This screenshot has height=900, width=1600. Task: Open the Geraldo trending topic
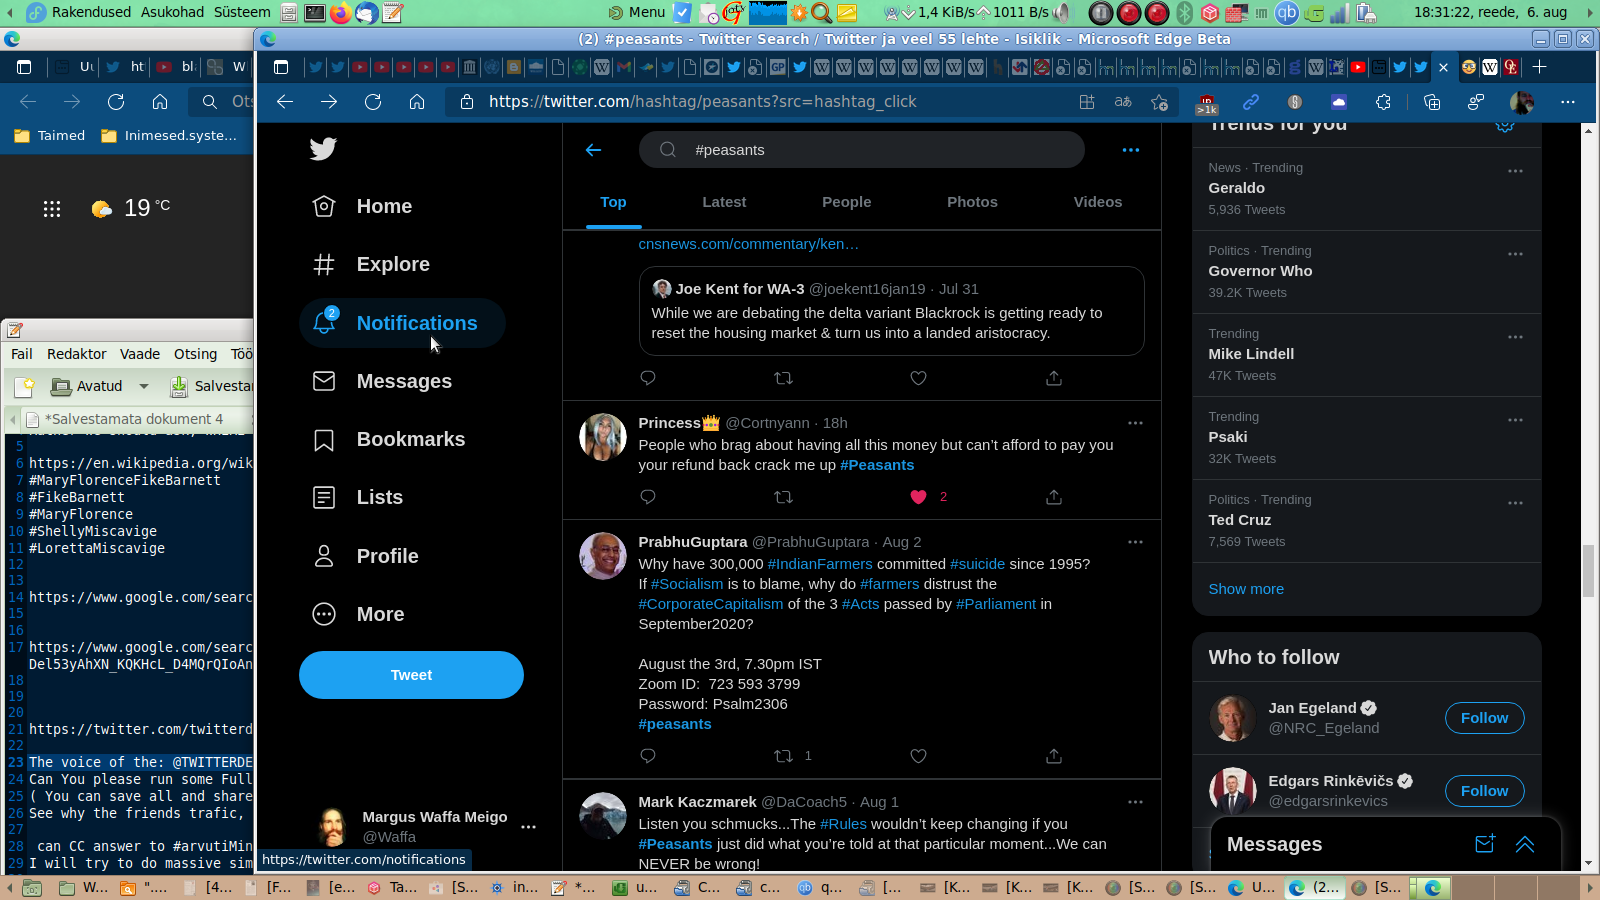(x=1366, y=189)
